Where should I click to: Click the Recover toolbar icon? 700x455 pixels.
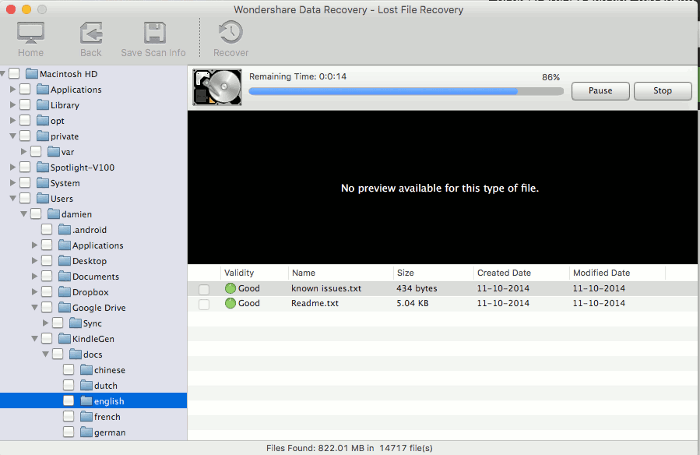pyautogui.click(x=231, y=32)
